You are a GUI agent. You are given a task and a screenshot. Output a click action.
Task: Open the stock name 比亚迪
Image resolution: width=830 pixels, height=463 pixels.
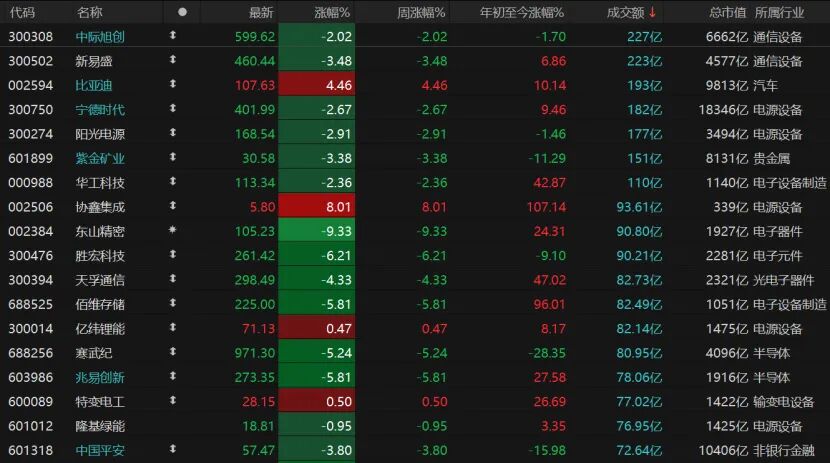tap(94, 85)
